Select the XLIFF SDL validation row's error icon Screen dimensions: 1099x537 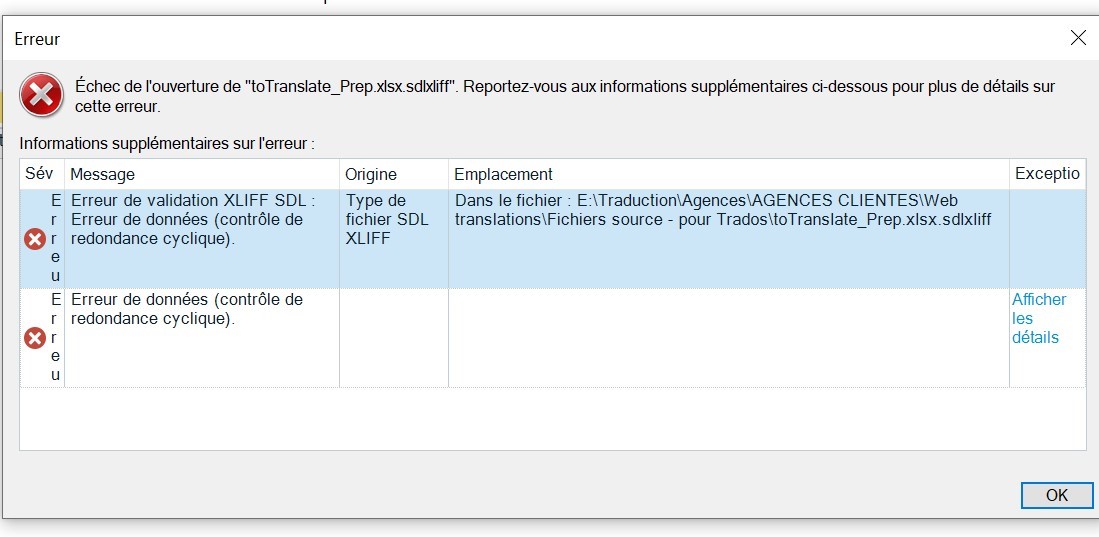pos(35,239)
